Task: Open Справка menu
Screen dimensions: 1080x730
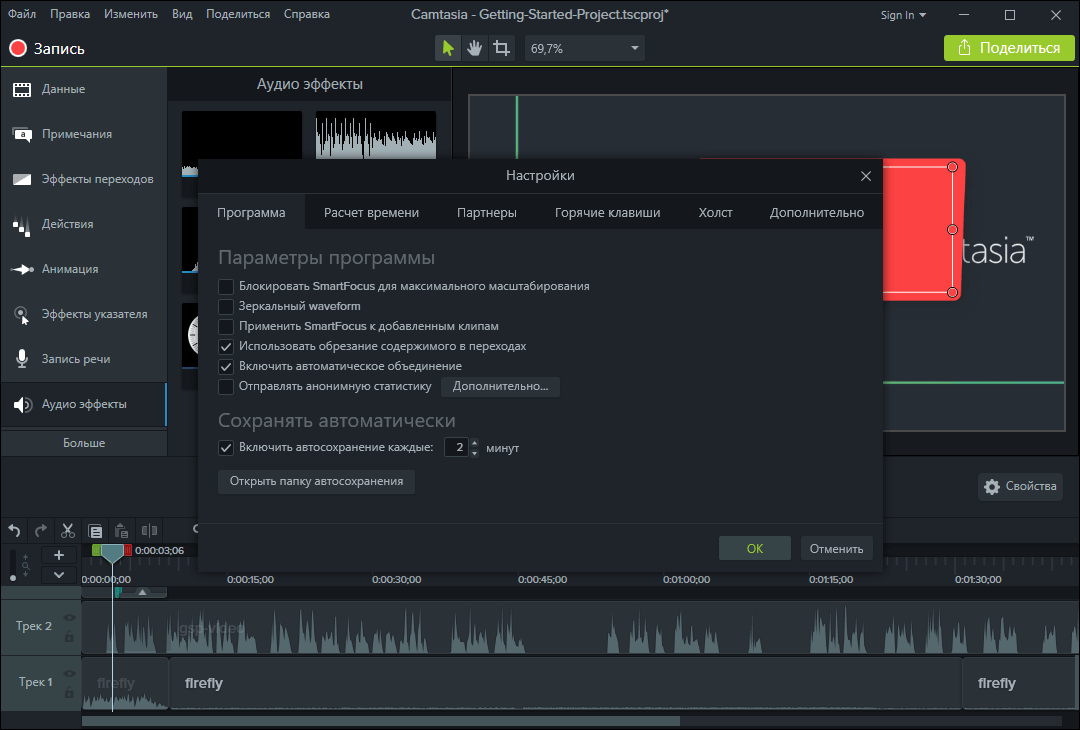Action: [307, 14]
